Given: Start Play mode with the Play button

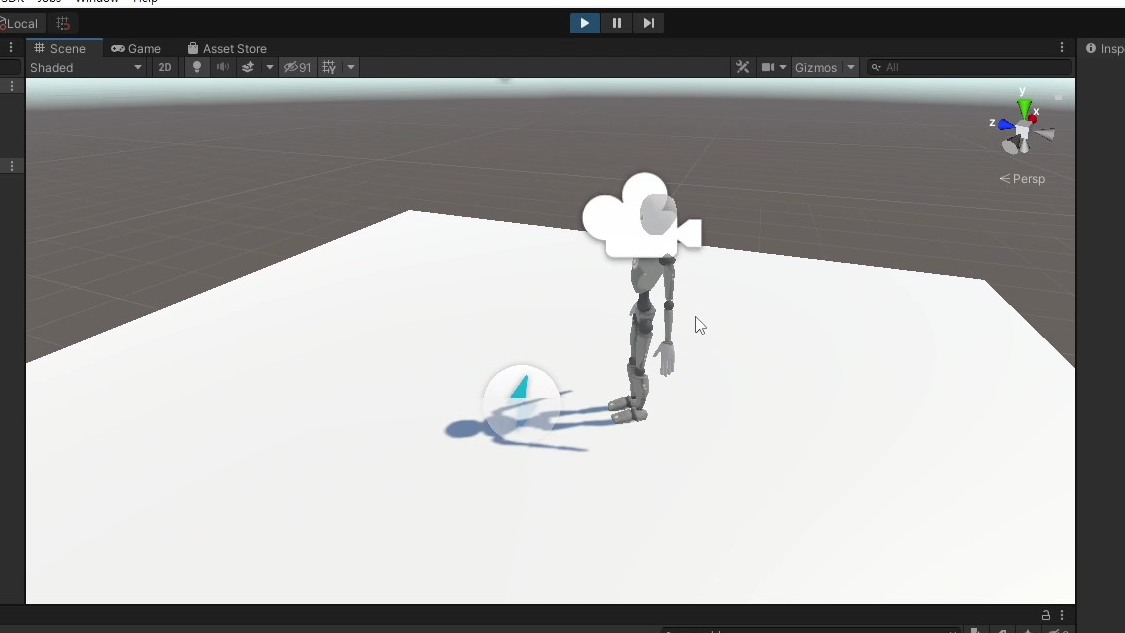Looking at the screenshot, I should tap(585, 23).
